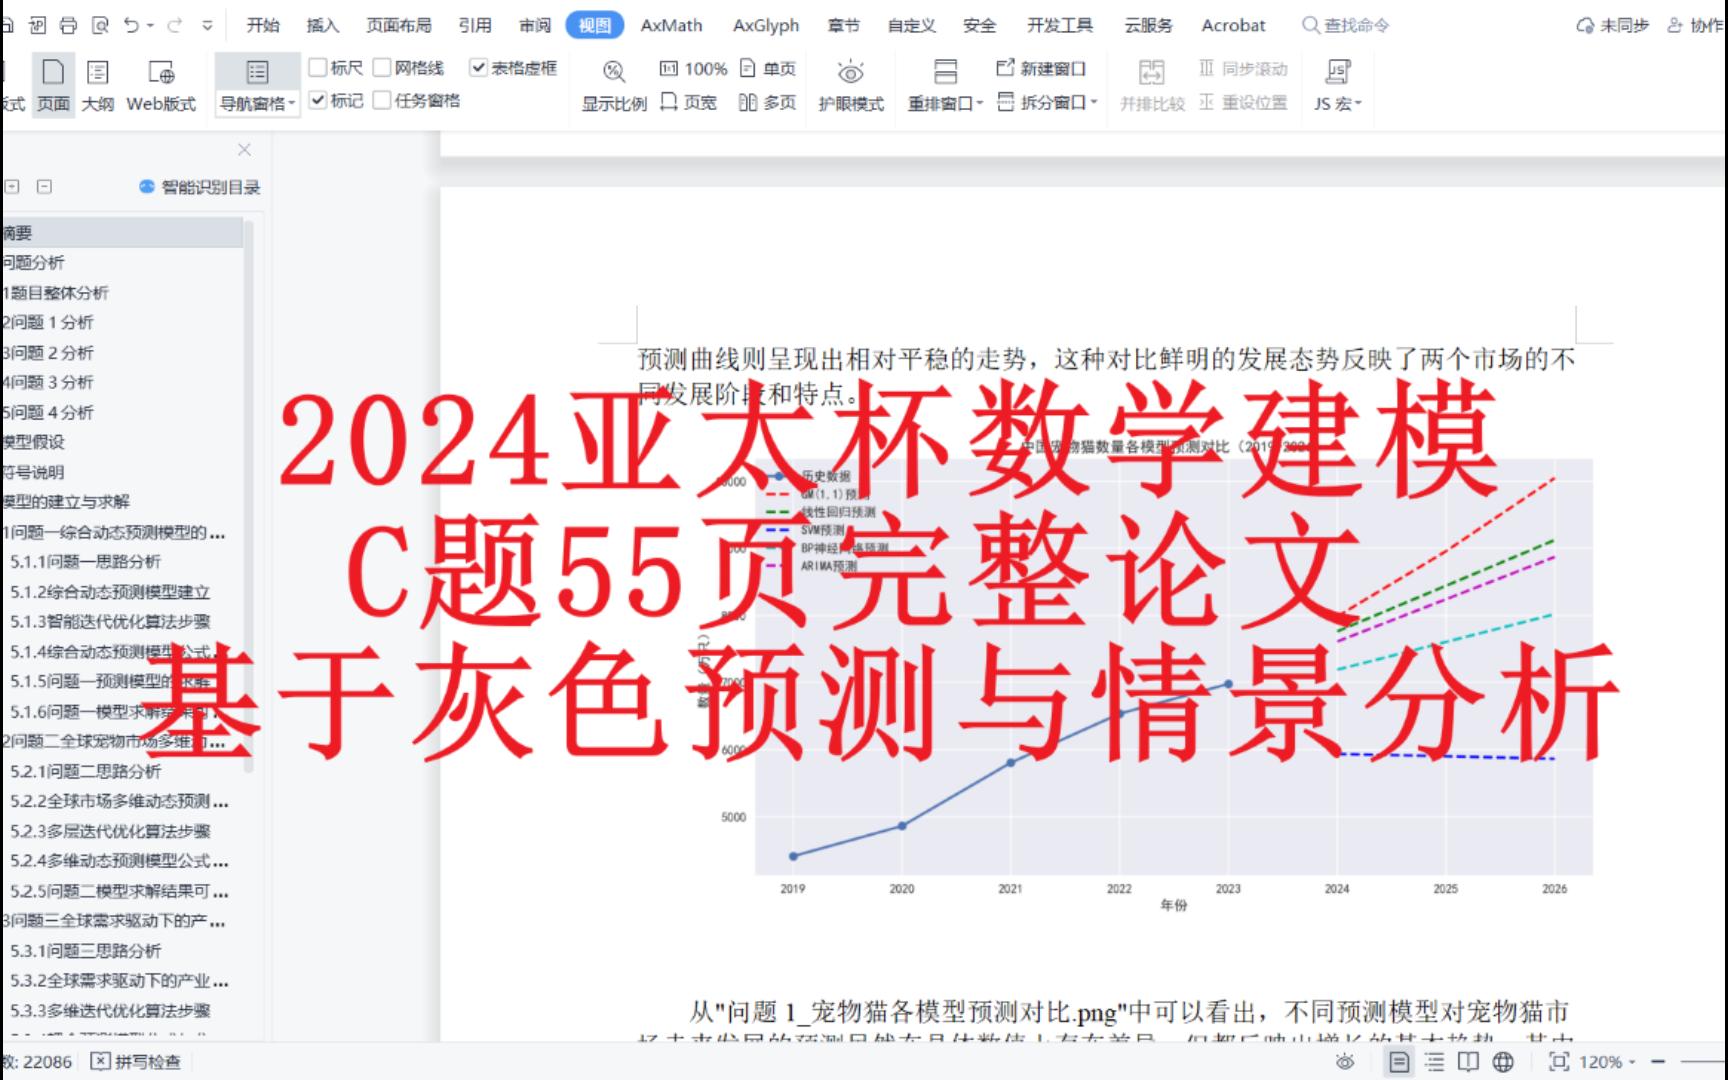Expand all headings in navigation pane
The image size is (1728, 1080).
tap(12, 186)
